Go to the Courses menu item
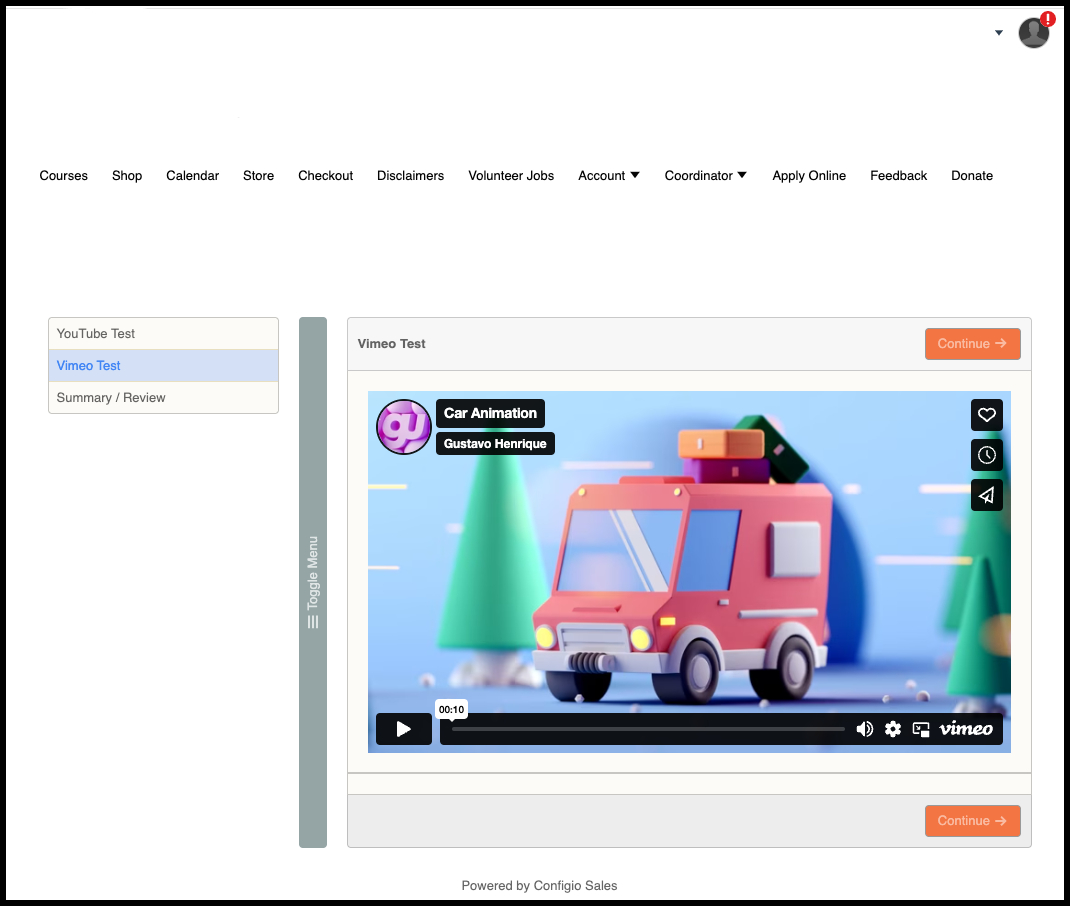Screen dimensions: 1070x906 point(64,176)
